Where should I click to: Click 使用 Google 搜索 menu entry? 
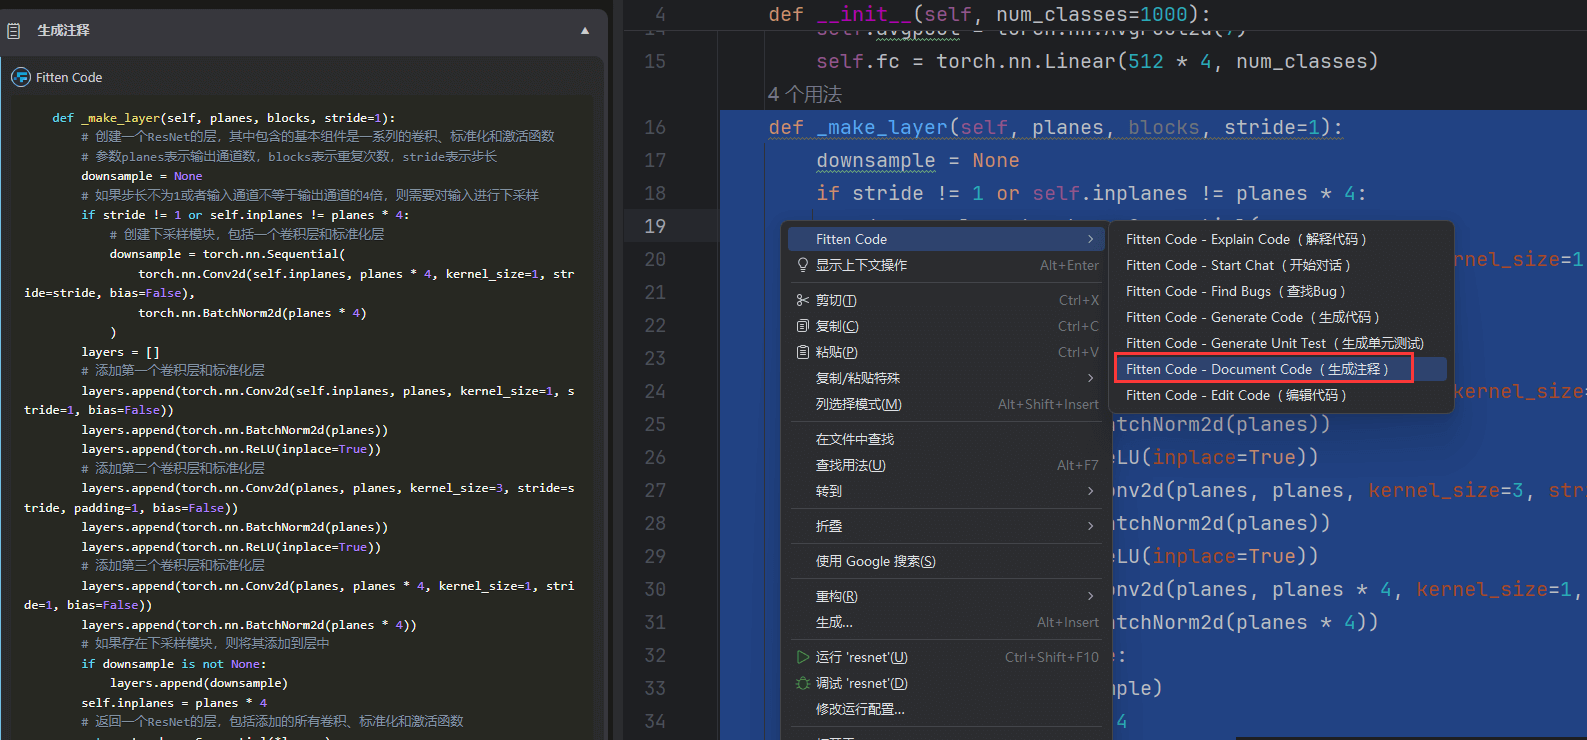[x=875, y=561]
